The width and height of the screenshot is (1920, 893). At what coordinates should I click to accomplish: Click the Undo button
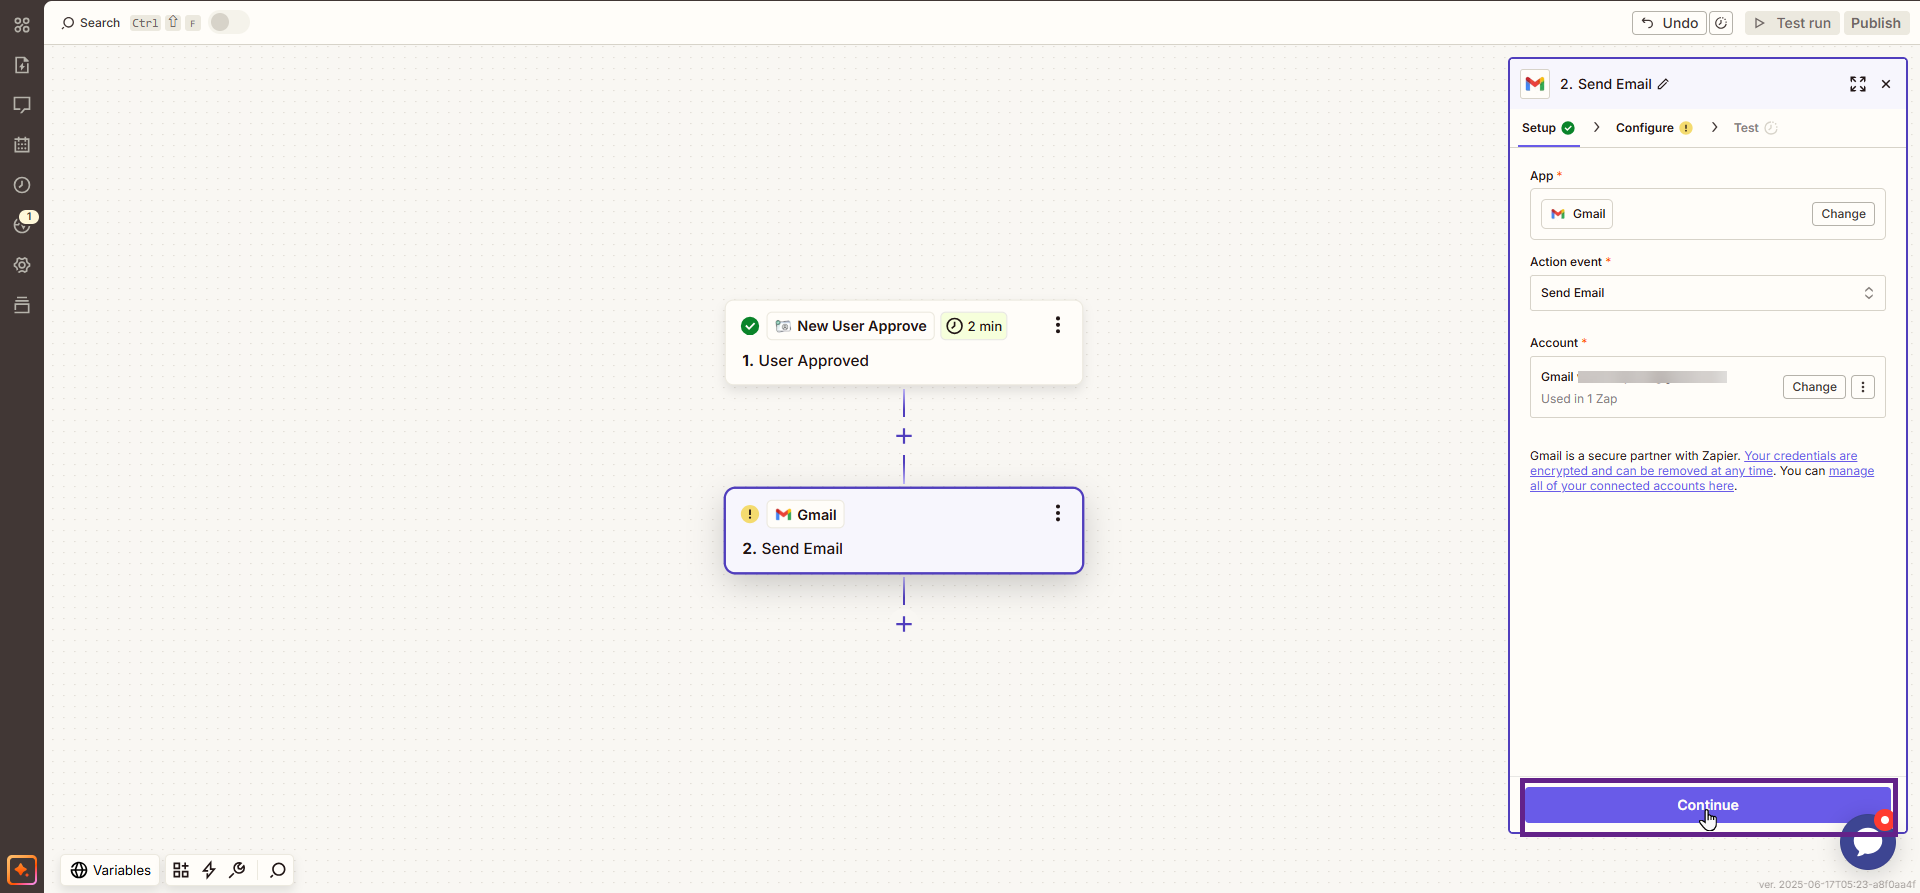[1669, 23]
